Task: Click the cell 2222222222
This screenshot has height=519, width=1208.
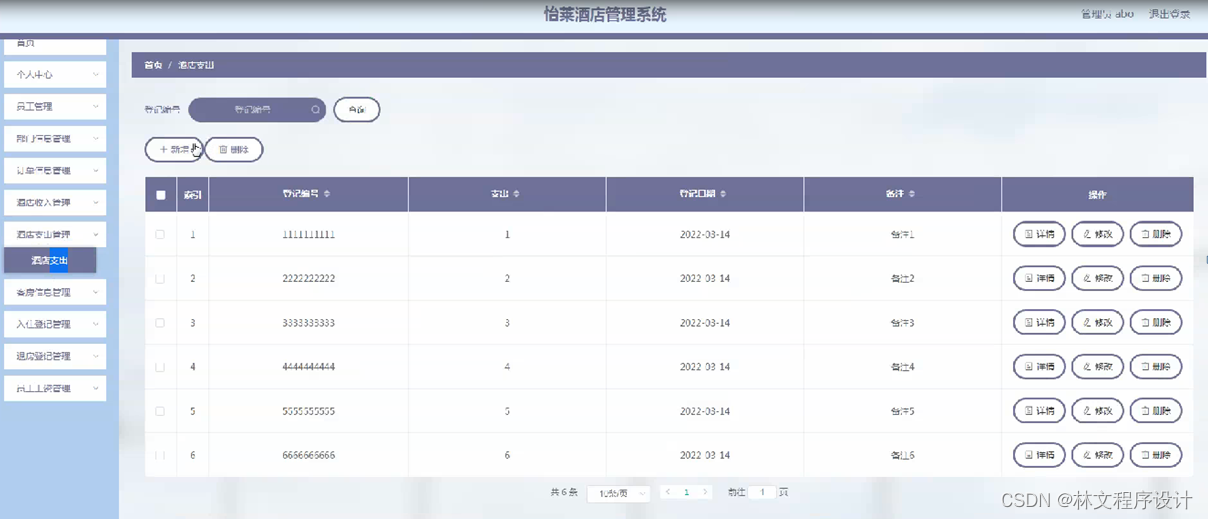Action: [x=308, y=278]
